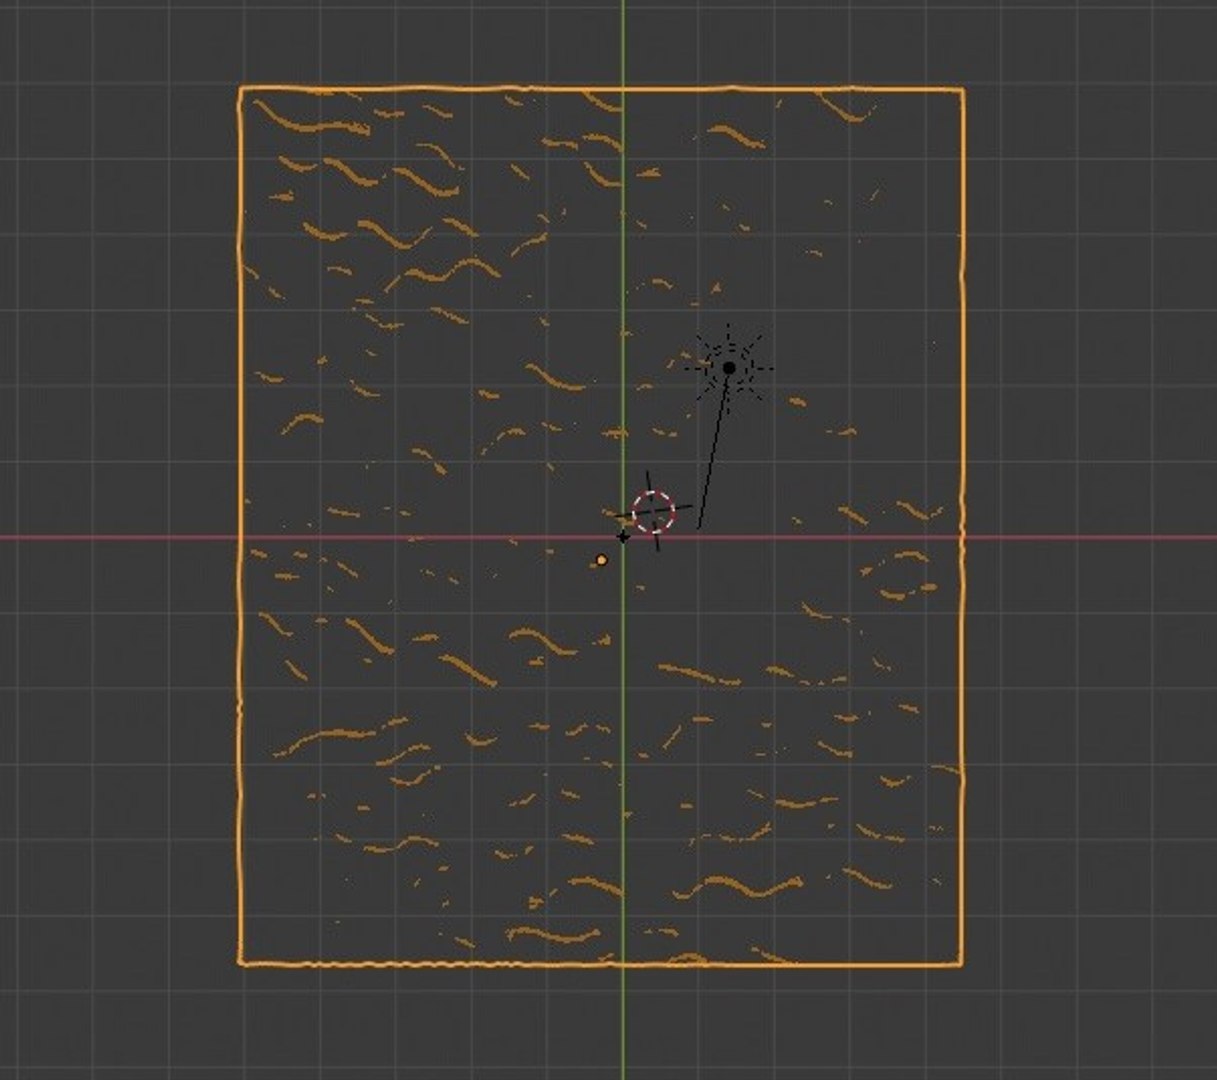Click the orange-outlined textured plane mesh

(x=601, y=527)
